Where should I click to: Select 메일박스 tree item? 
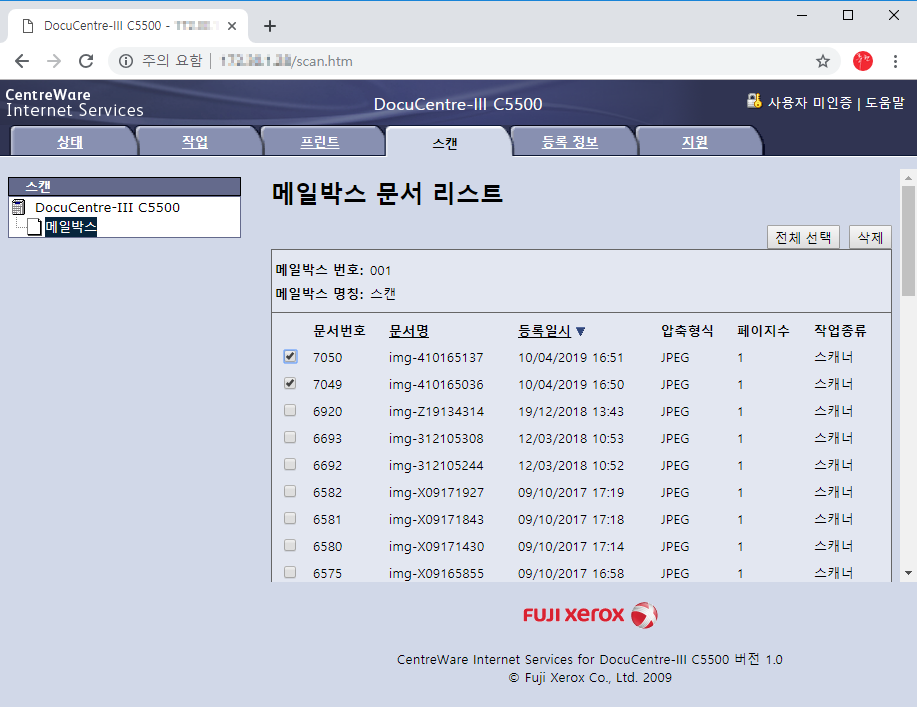71,226
